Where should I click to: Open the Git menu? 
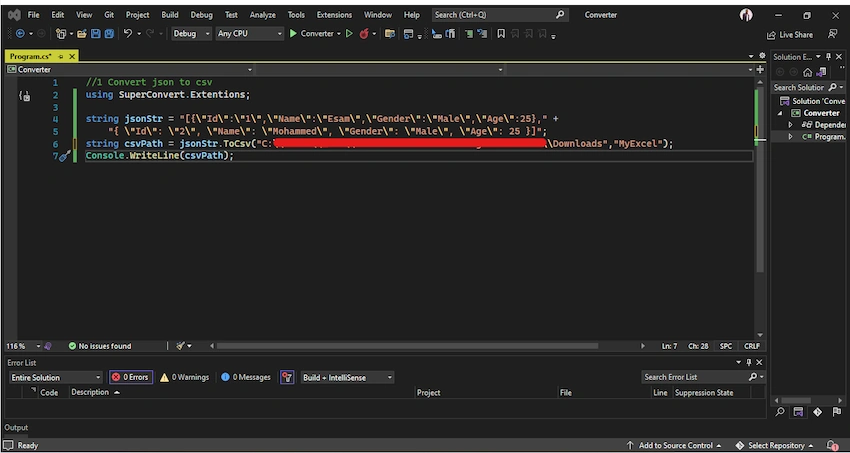pyautogui.click(x=109, y=15)
